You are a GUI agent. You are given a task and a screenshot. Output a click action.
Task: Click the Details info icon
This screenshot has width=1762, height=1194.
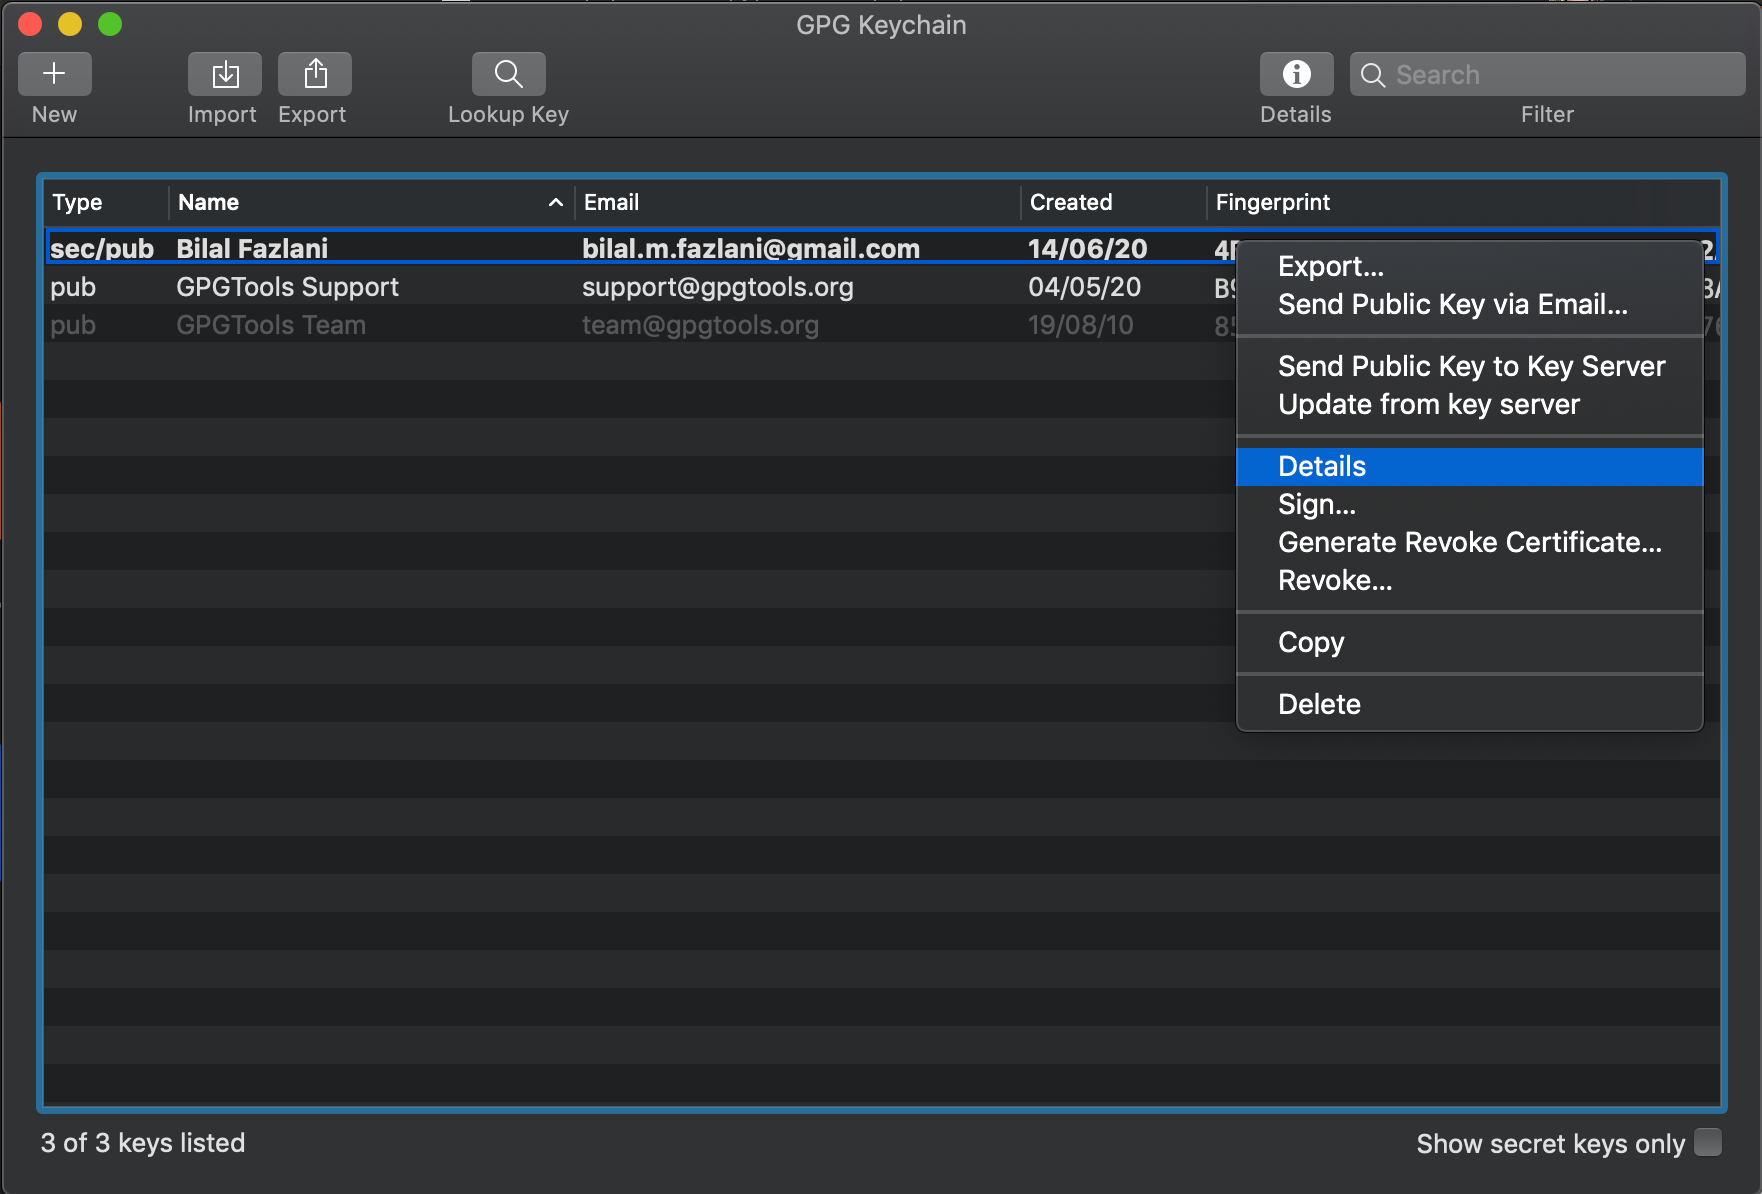pos(1296,74)
